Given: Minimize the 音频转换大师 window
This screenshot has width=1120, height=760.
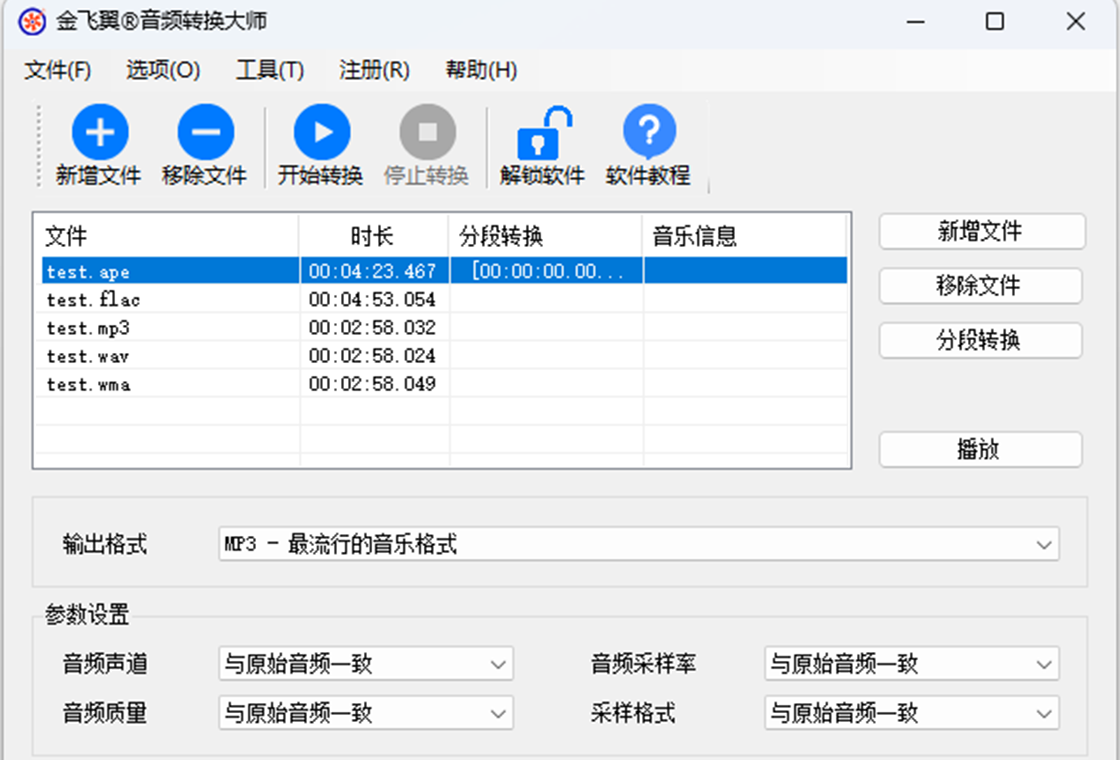Looking at the screenshot, I should [916, 21].
